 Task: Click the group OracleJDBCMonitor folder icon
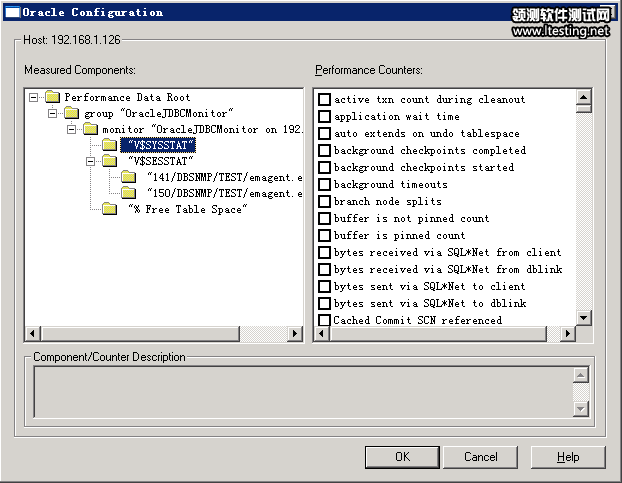[71, 113]
